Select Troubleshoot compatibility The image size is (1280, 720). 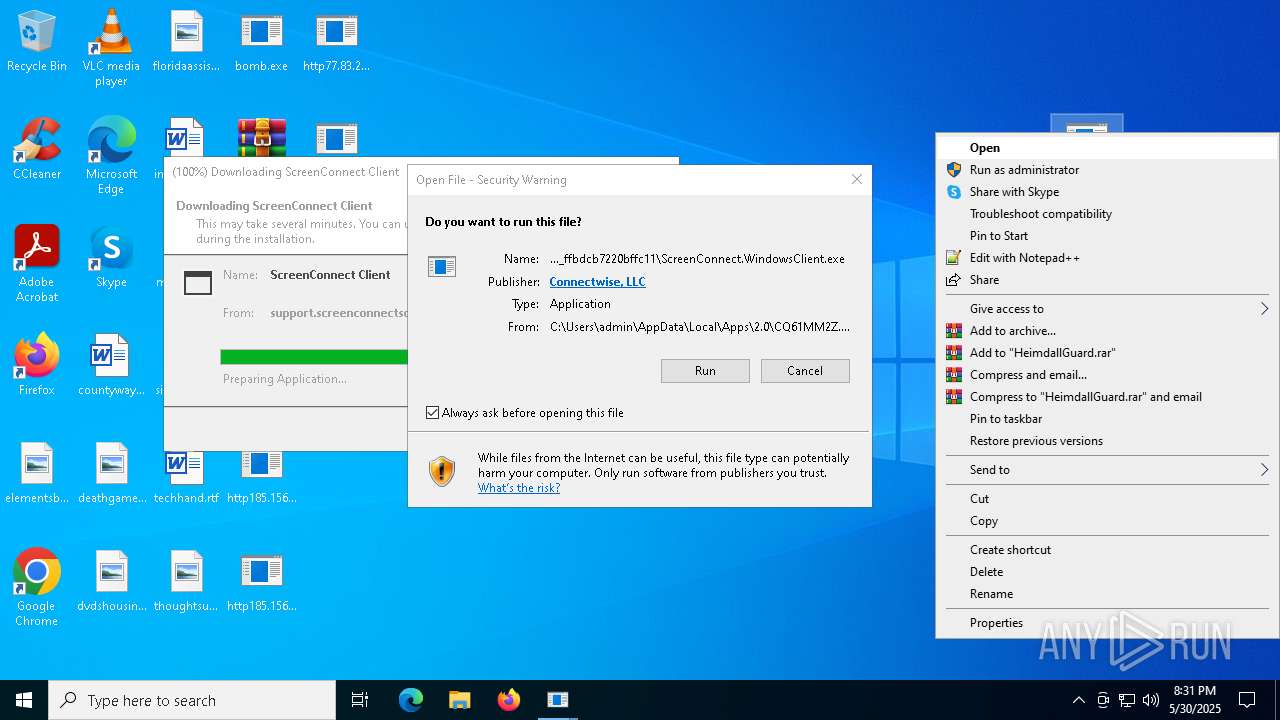tap(1107, 214)
